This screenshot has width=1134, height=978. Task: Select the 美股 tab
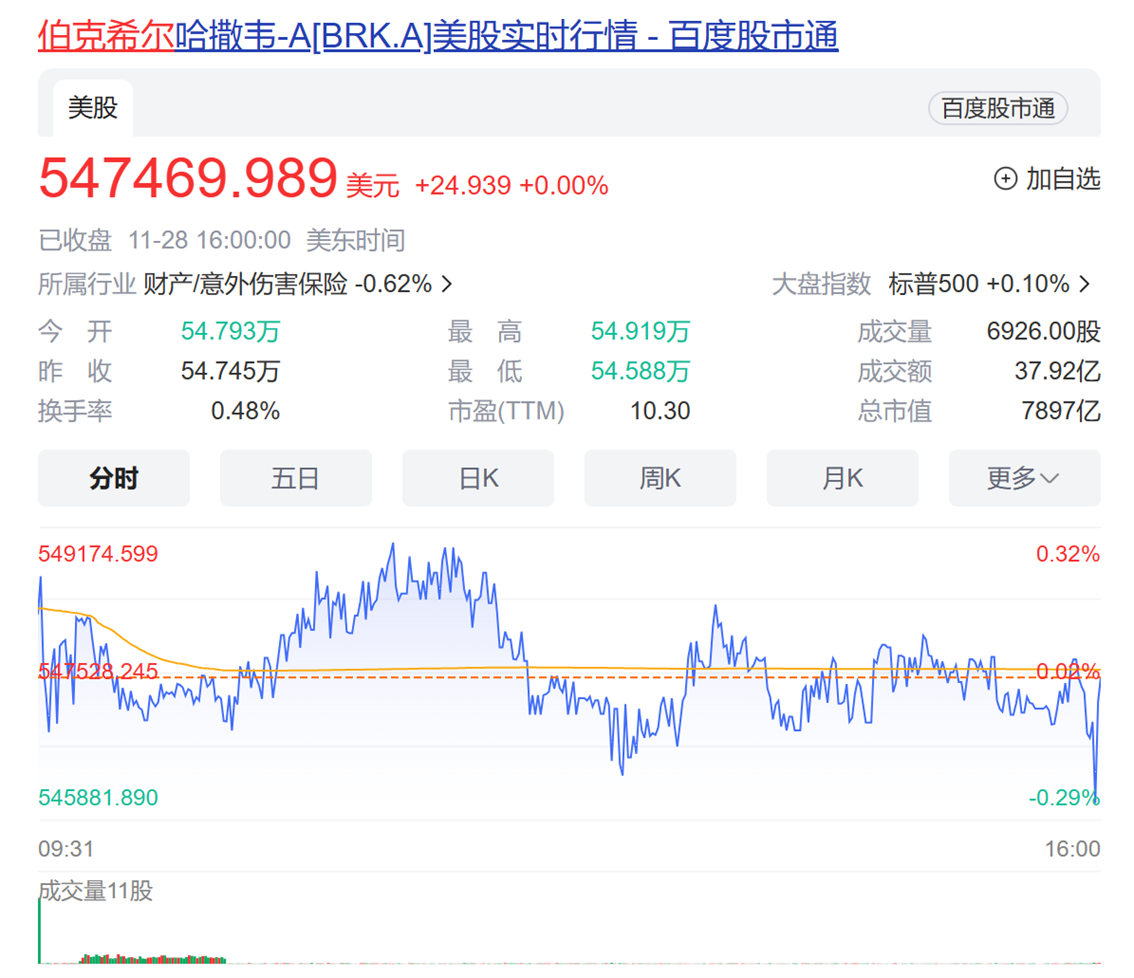pos(93,108)
